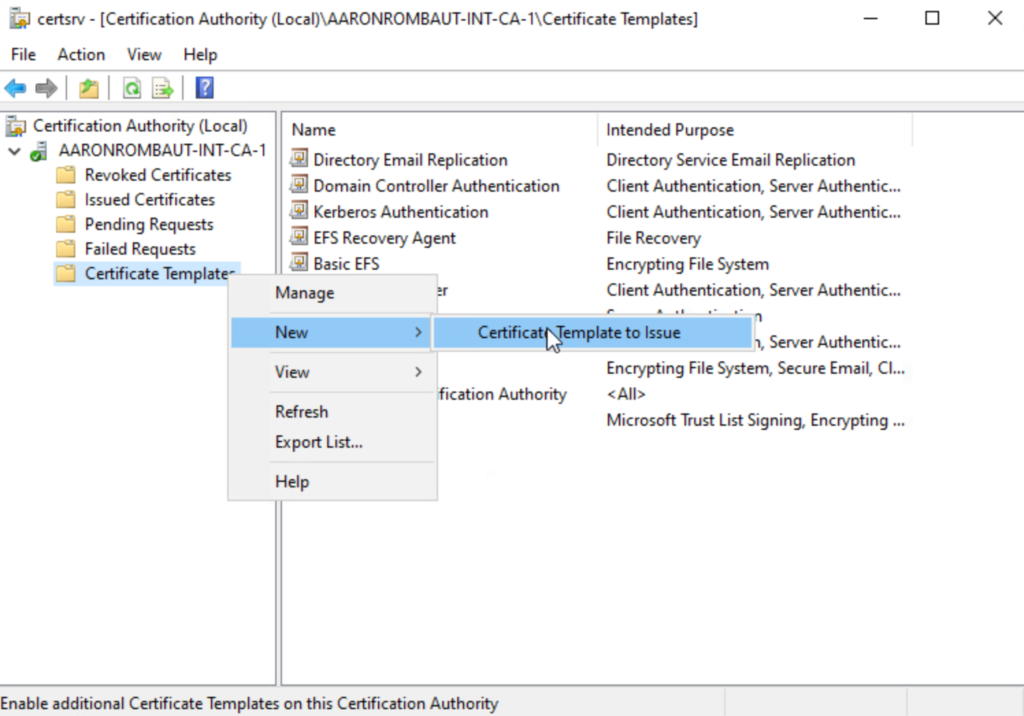Screen dimensions: 1024x716
Task: Sort by the Intended Purpose column header
Action: click(669, 130)
